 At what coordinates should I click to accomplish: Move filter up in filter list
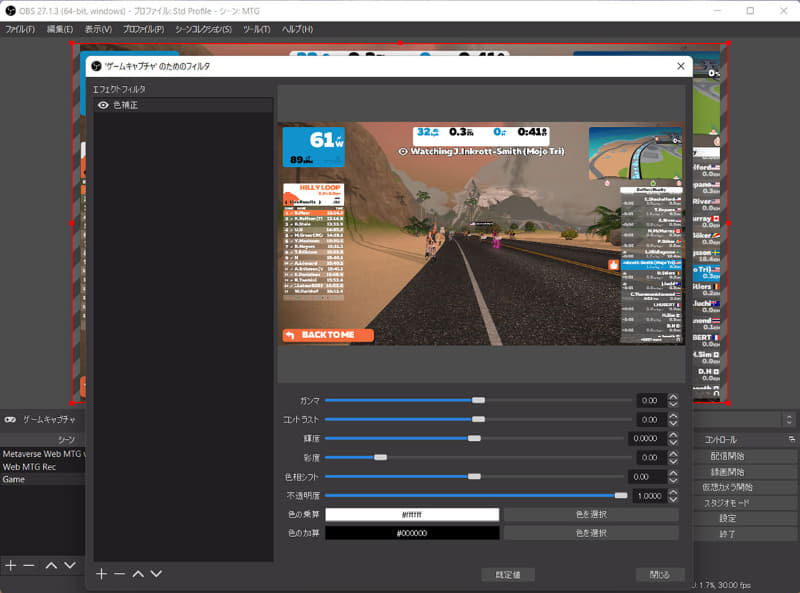coord(138,574)
